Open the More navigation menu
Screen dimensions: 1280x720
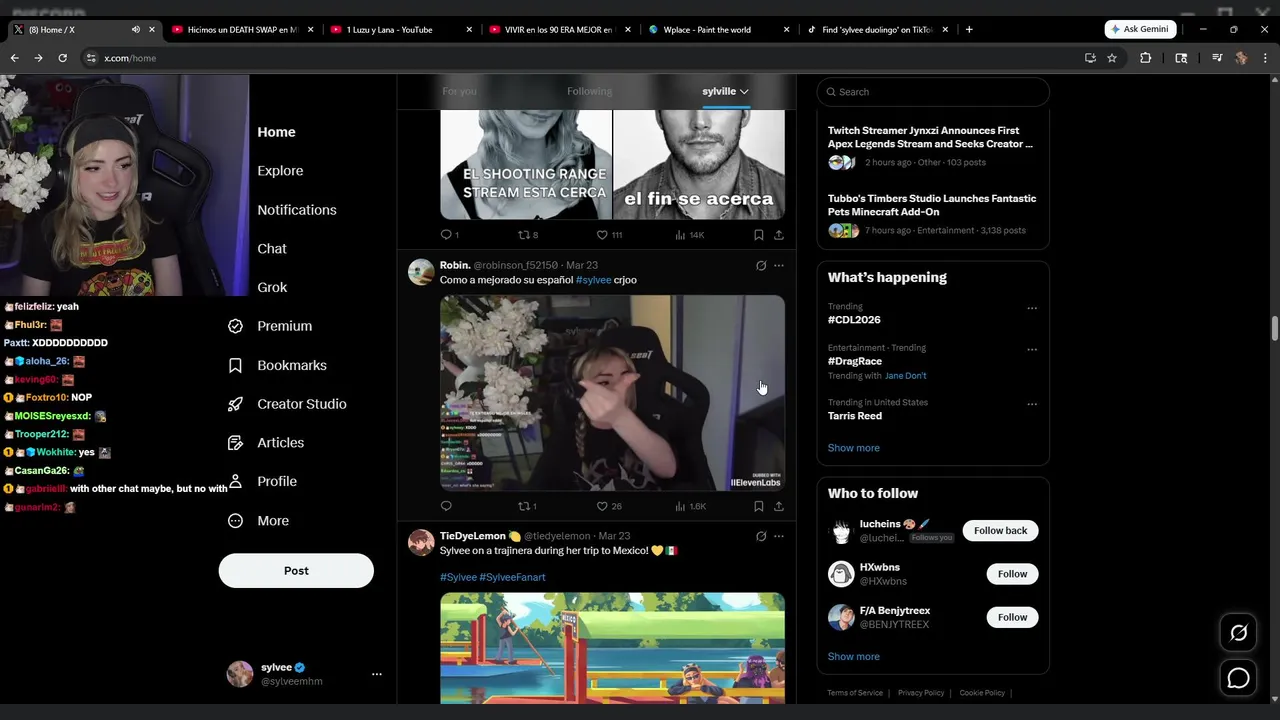click(259, 521)
